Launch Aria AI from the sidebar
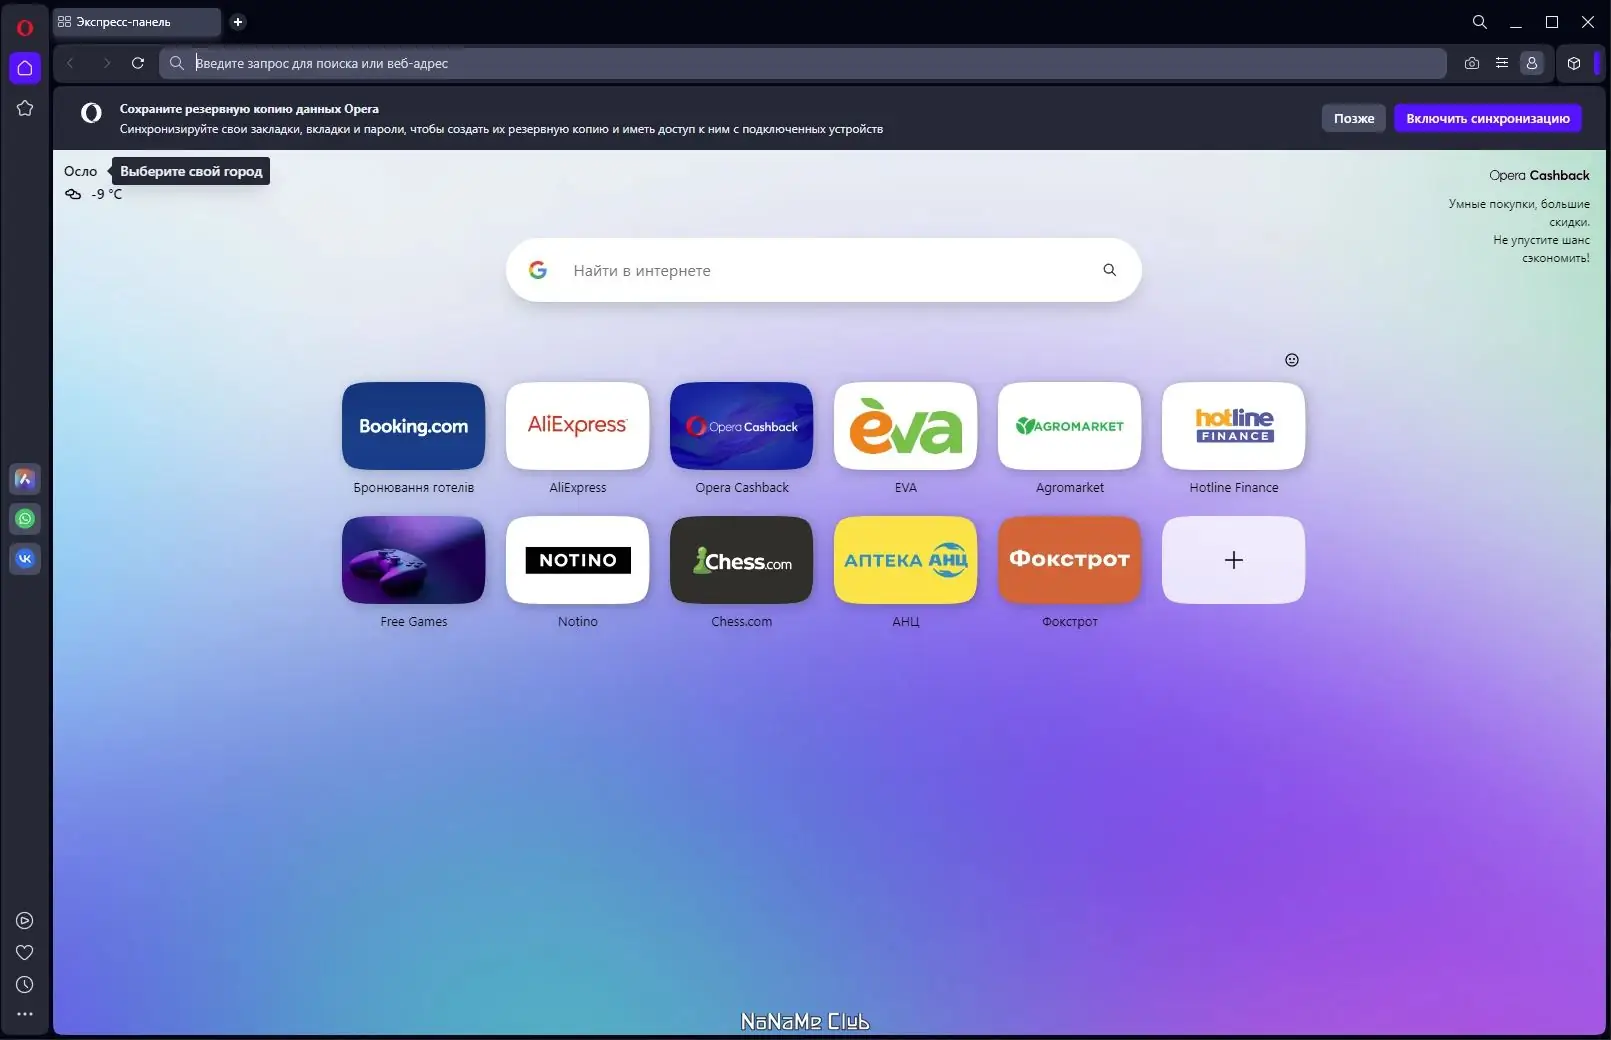Image resolution: width=1611 pixels, height=1040 pixels. pos(25,479)
